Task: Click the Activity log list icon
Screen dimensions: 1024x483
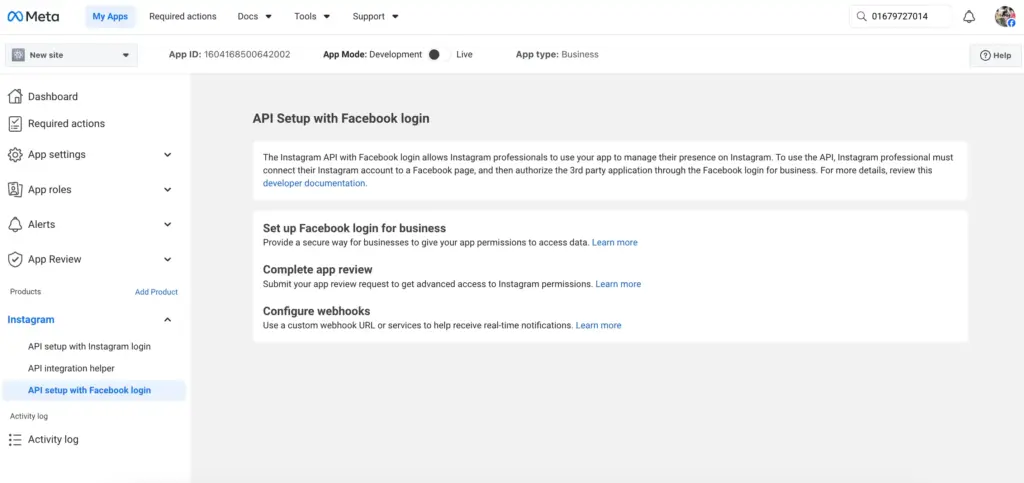Action: (15, 439)
